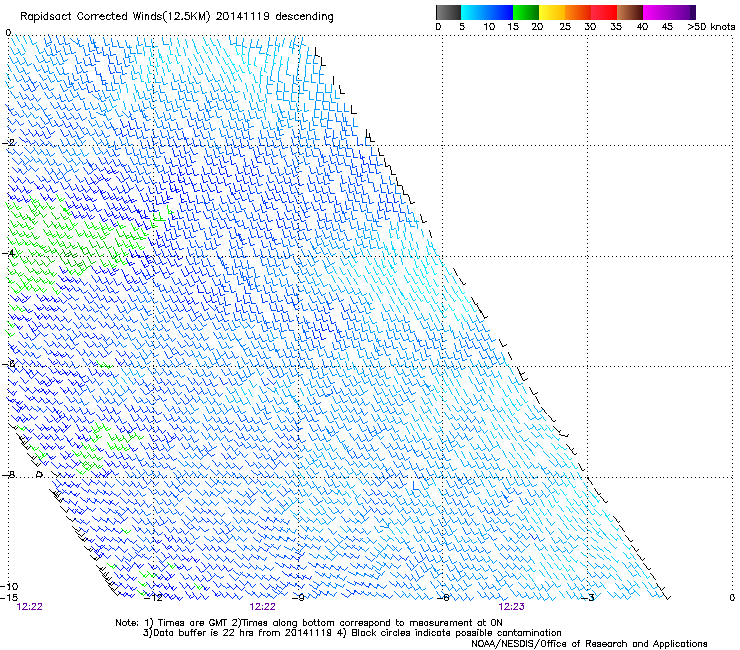Click the '12:23' time label under the plot

pyautogui.click(x=511, y=607)
